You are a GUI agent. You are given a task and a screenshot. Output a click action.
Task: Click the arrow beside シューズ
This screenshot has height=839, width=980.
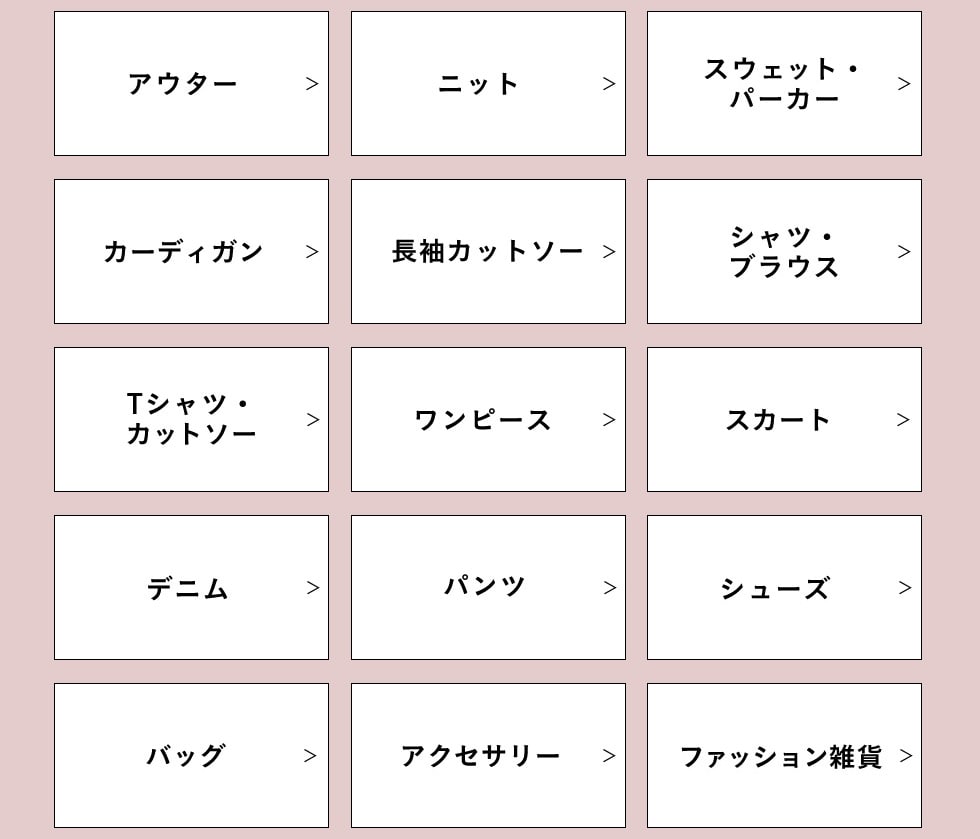[x=905, y=588]
